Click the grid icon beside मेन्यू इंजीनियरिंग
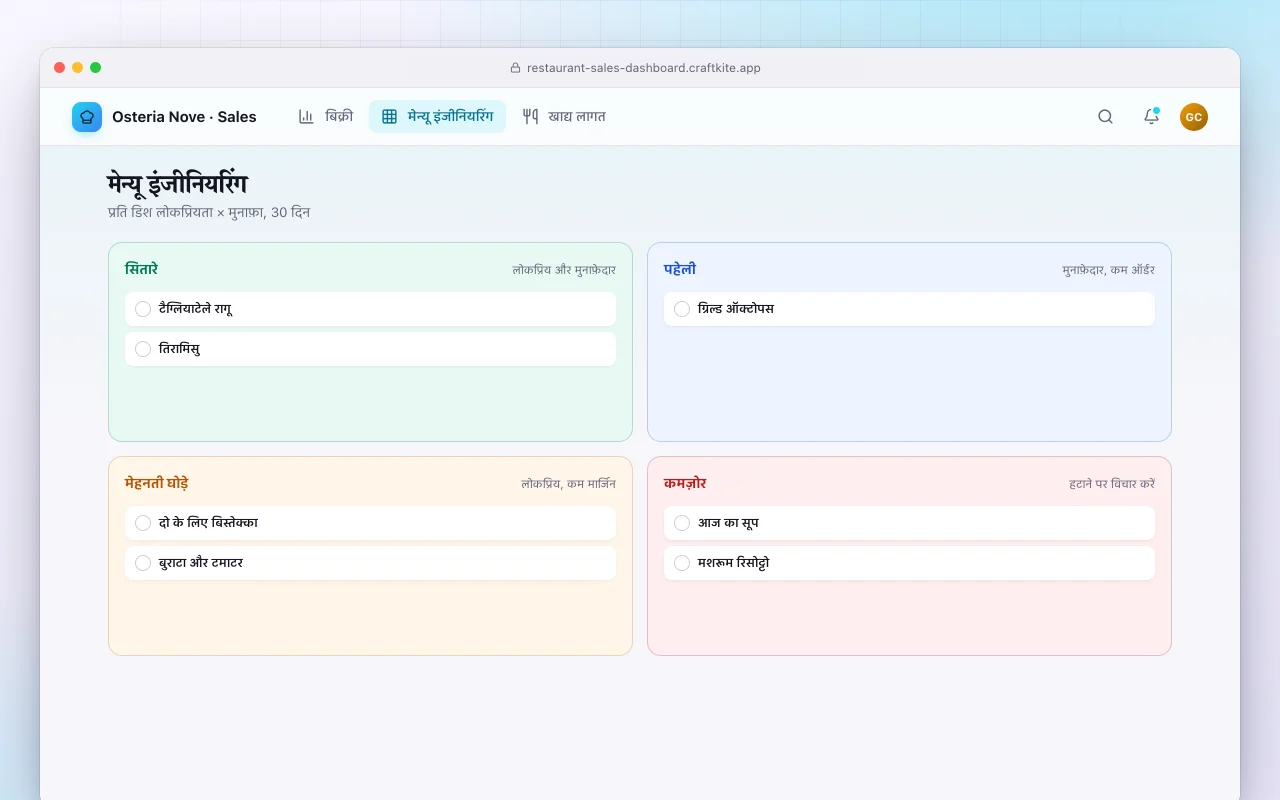1280x800 pixels. [x=390, y=117]
